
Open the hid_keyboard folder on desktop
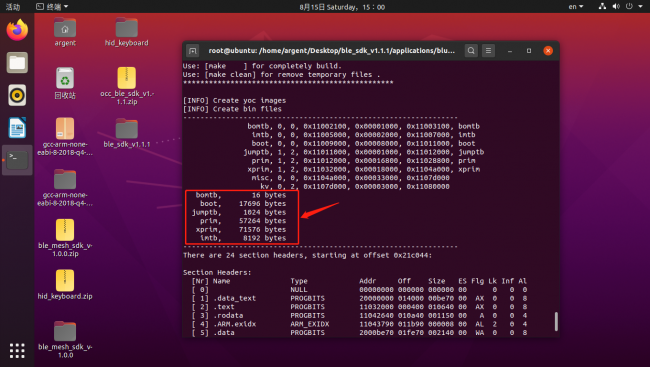[x=126, y=32]
